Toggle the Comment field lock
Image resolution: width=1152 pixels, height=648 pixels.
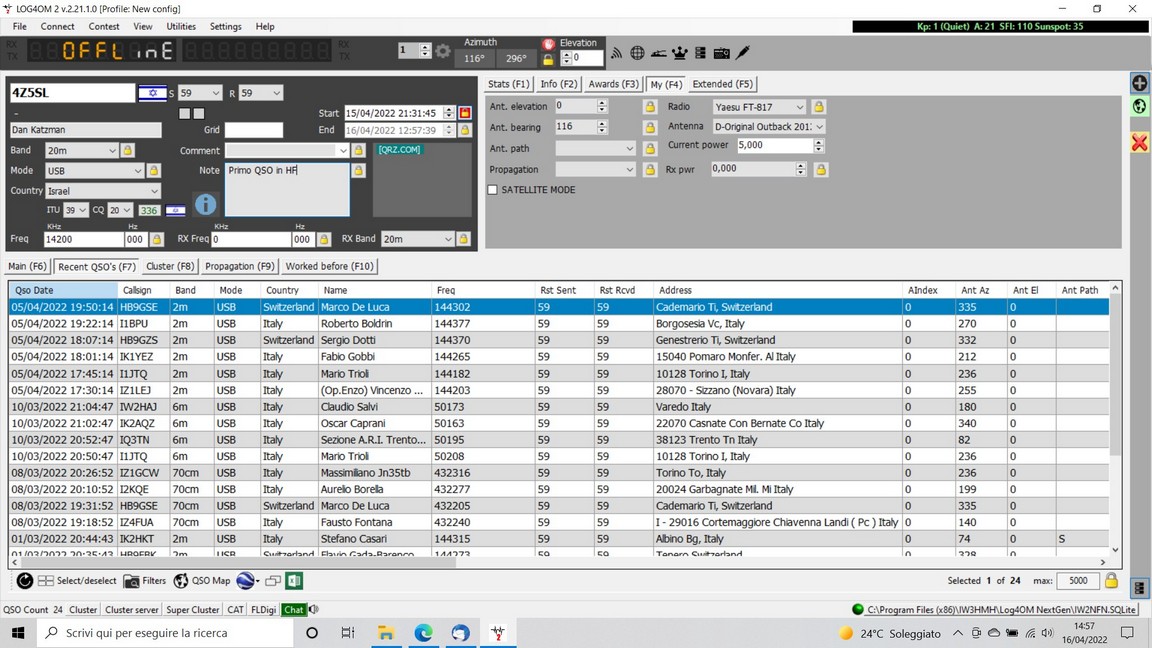(359, 150)
